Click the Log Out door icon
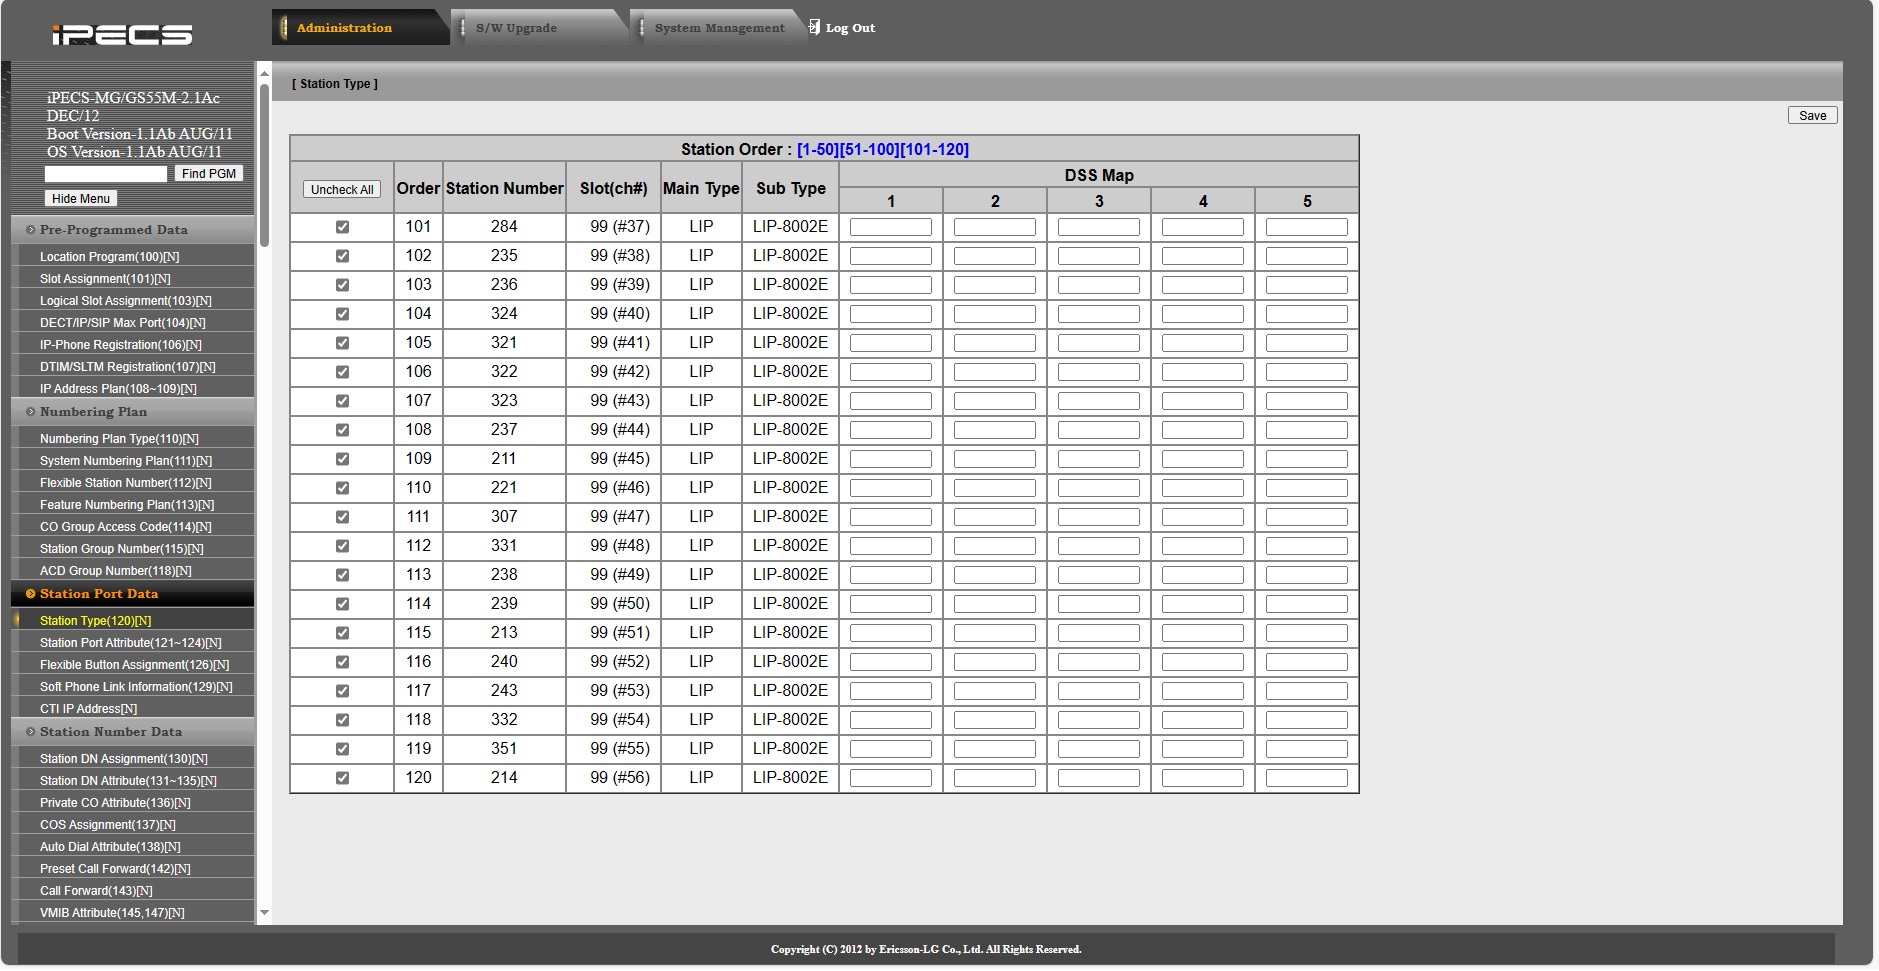The image size is (1879, 971). 814,27
